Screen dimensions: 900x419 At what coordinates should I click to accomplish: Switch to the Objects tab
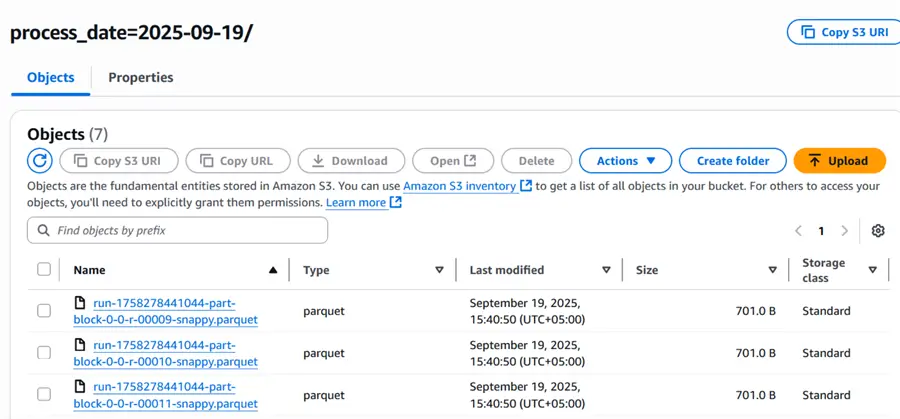(x=51, y=77)
